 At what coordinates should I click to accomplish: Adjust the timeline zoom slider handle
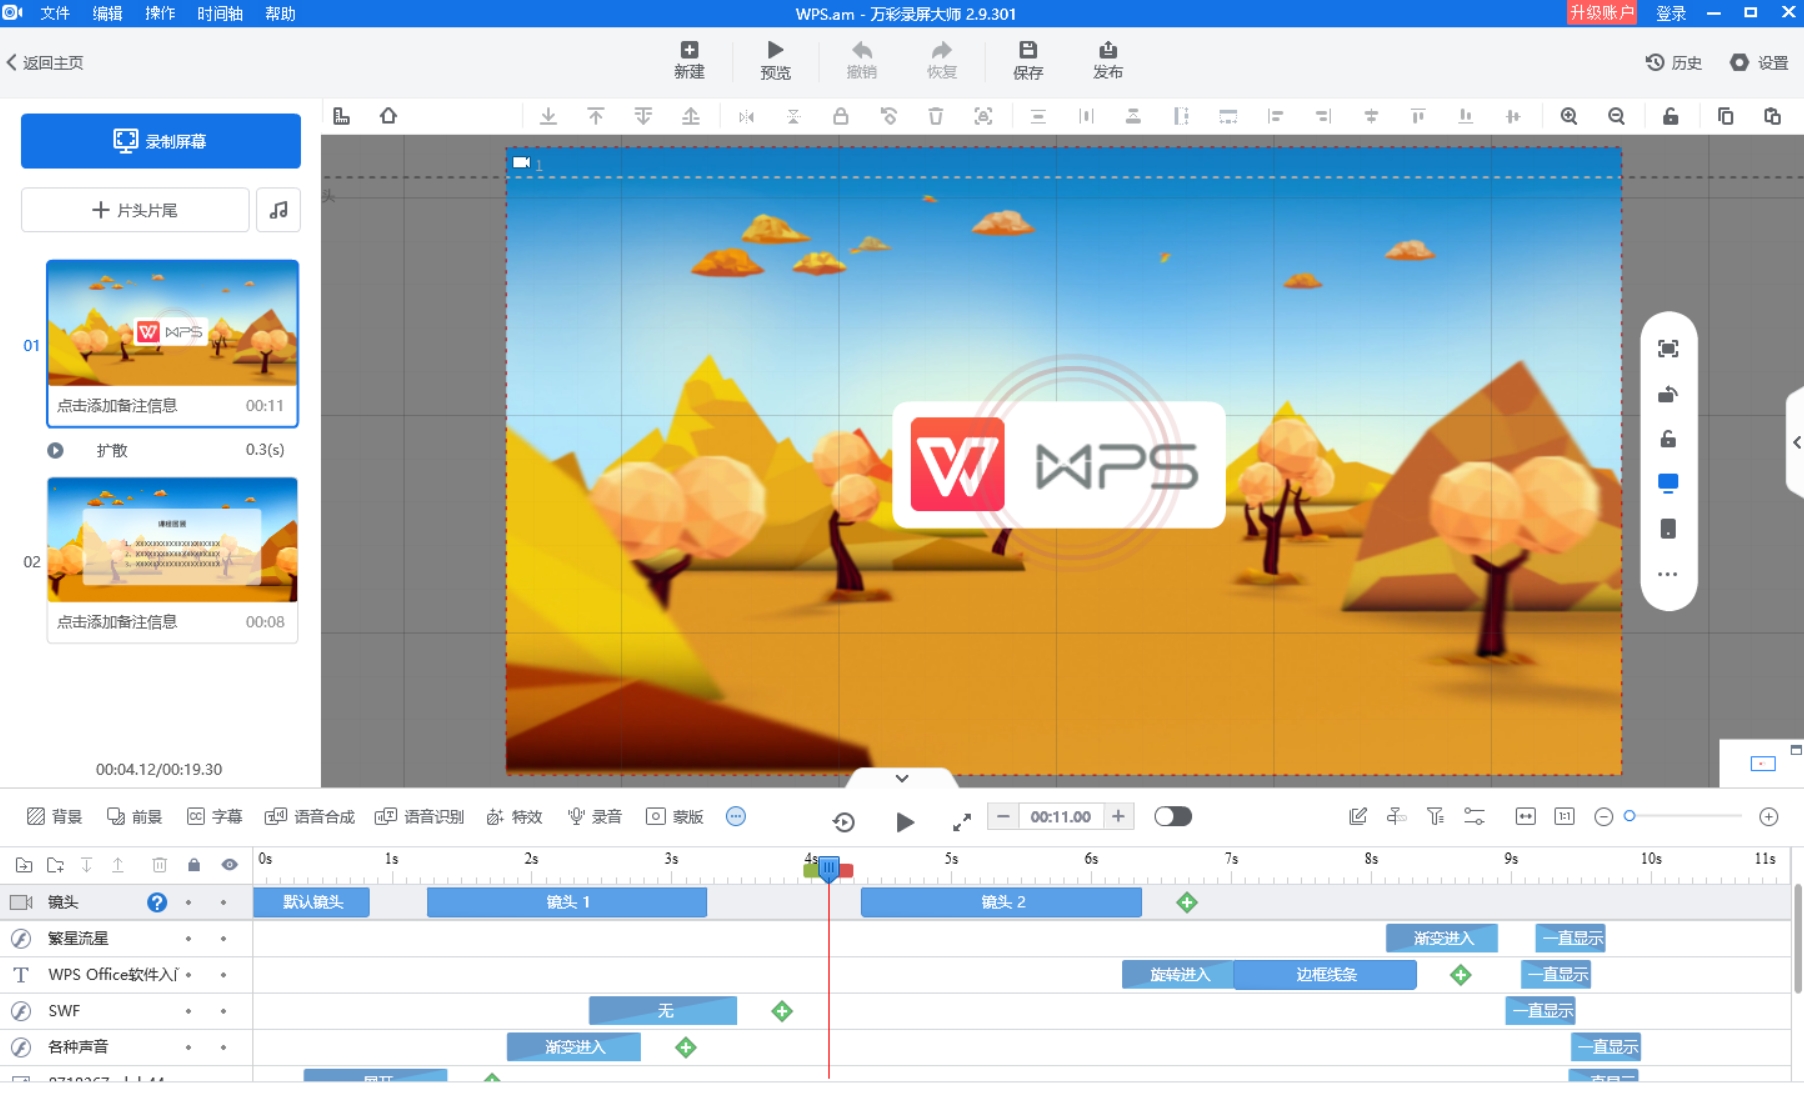(1630, 816)
